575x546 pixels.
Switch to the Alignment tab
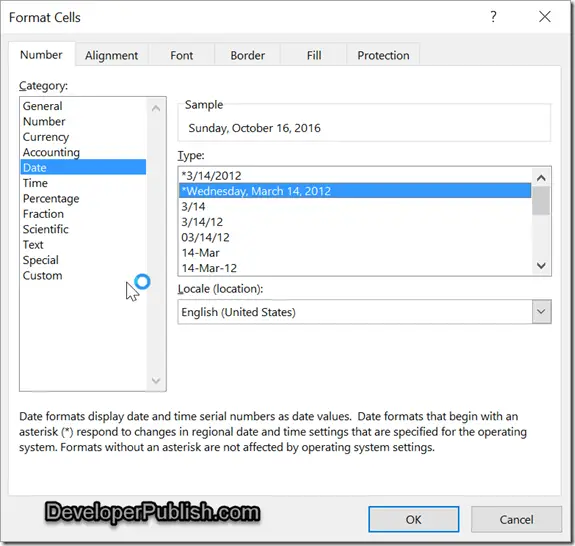(111, 55)
